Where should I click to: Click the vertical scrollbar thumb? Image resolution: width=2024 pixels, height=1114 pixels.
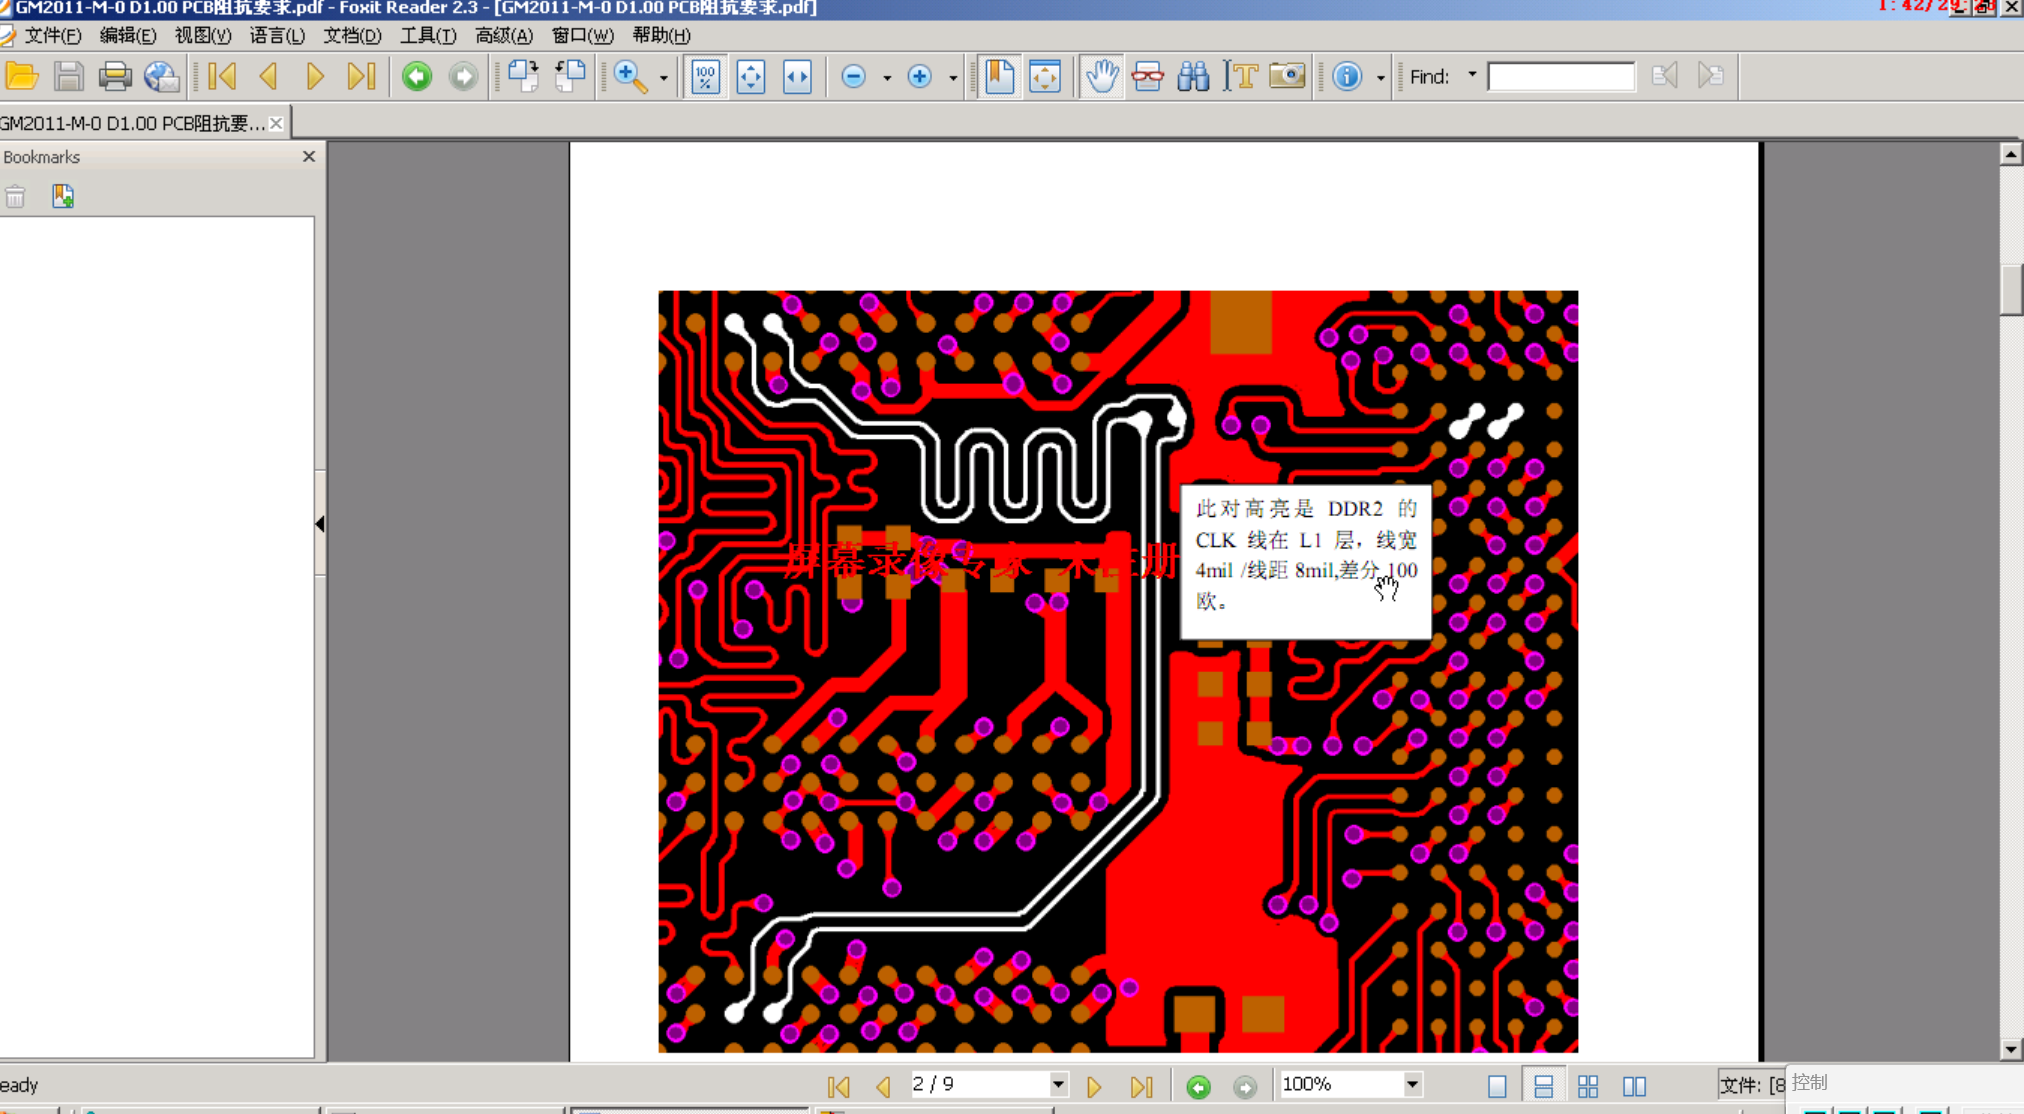2011,288
